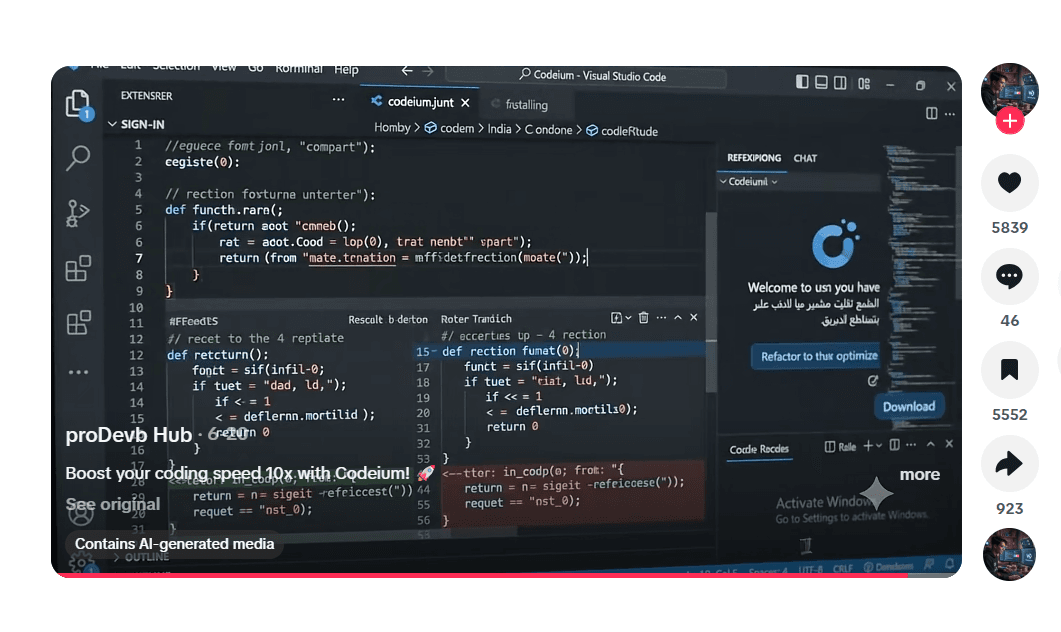Screen dimensions: 1061x632
Task: Fold code at line 15 arrow
Action: click(x=434, y=351)
